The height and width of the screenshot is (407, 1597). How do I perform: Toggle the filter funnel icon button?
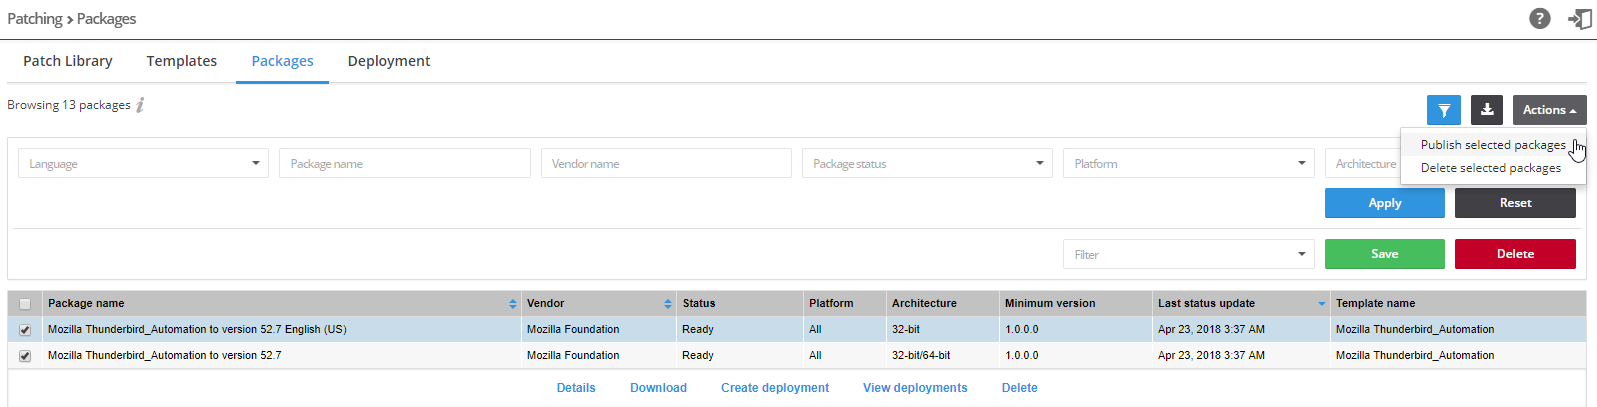tap(1443, 110)
